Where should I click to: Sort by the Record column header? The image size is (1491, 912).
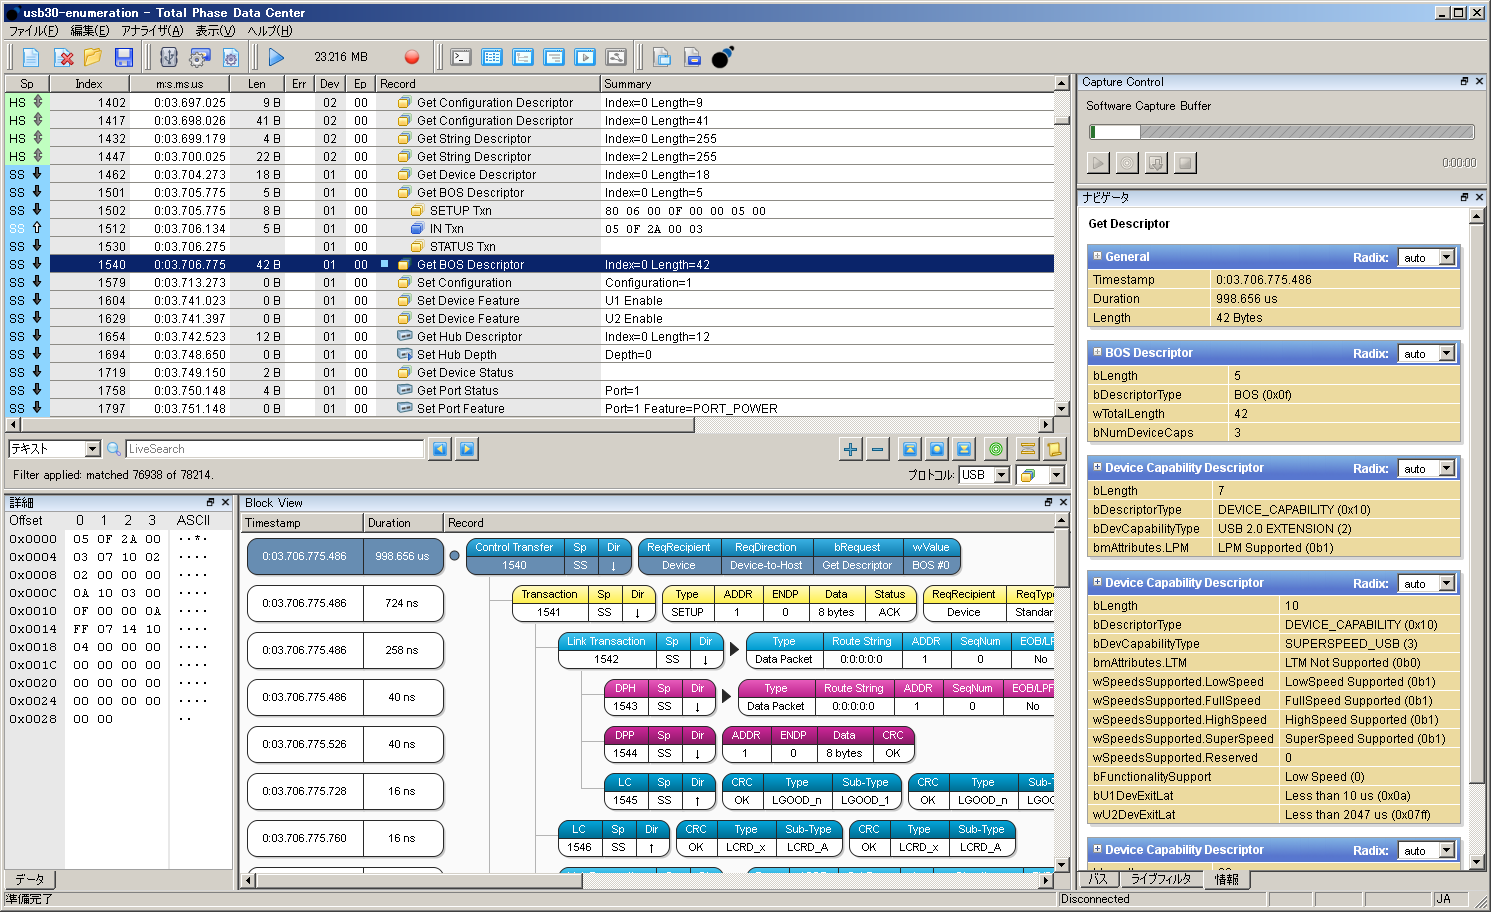pyautogui.click(x=488, y=84)
